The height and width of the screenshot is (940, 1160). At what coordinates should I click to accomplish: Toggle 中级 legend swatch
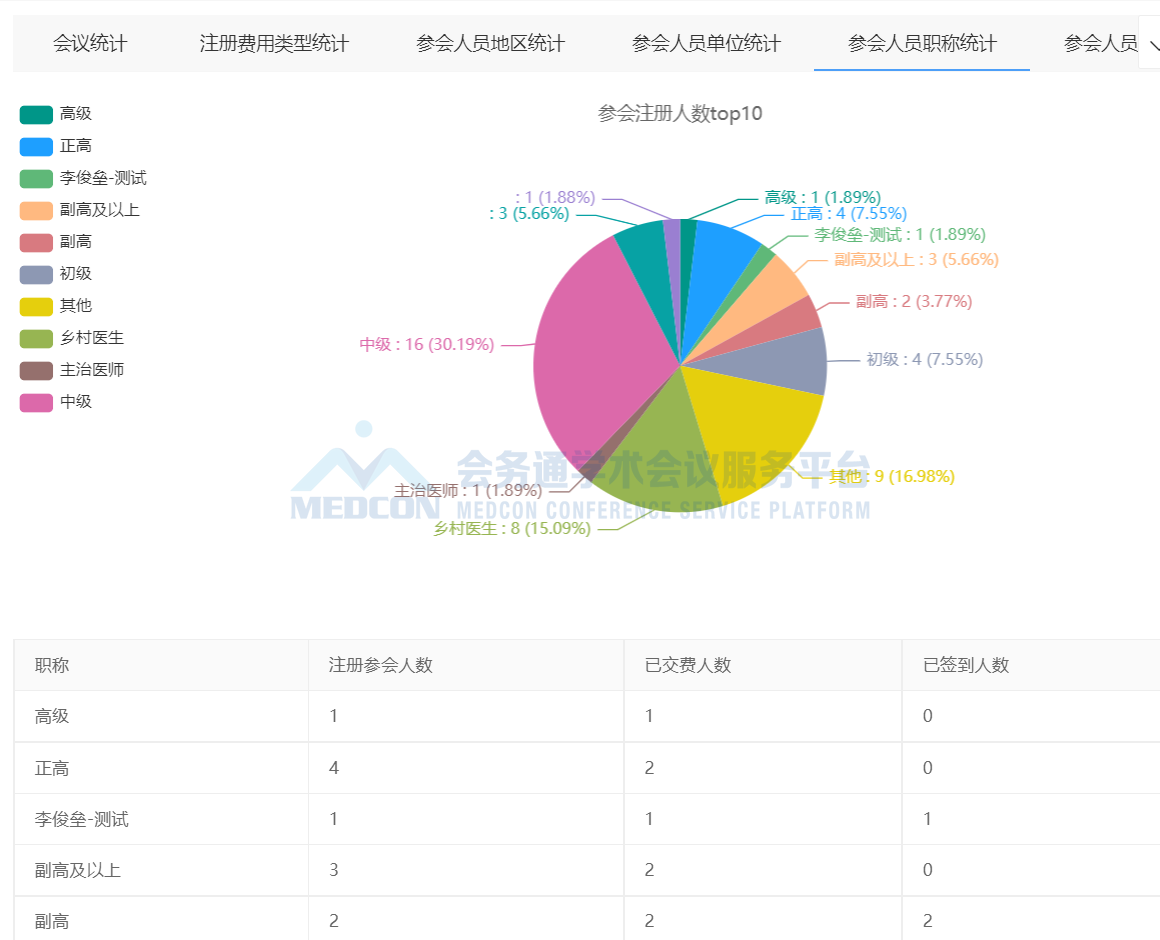[x=36, y=402]
